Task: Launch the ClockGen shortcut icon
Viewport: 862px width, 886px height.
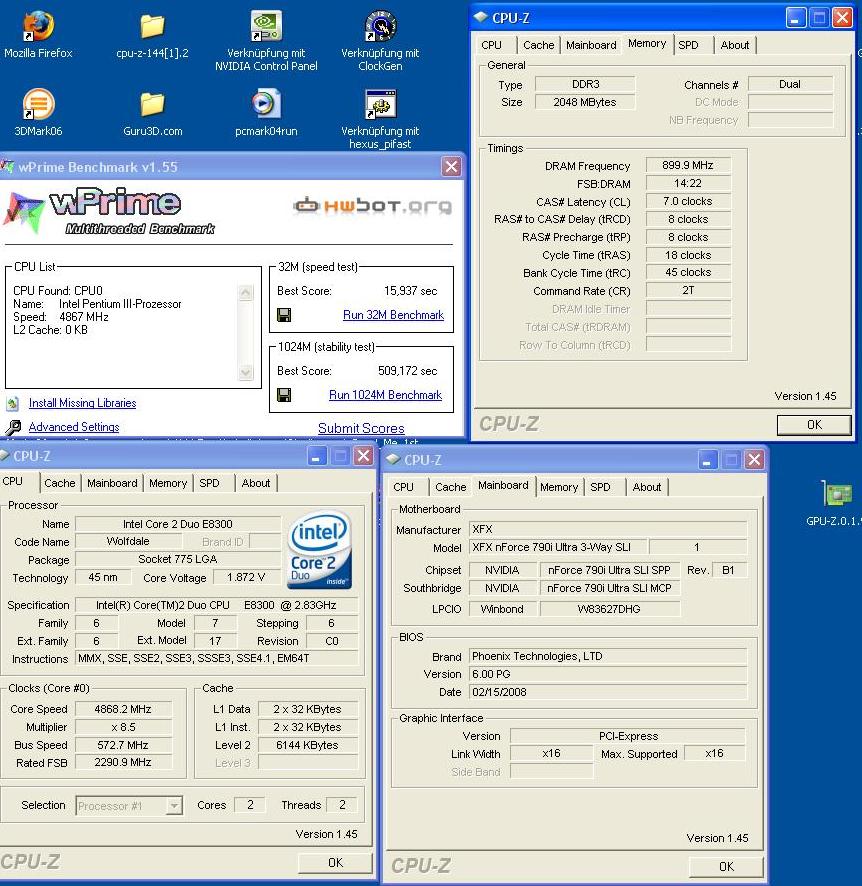Action: (x=380, y=26)
